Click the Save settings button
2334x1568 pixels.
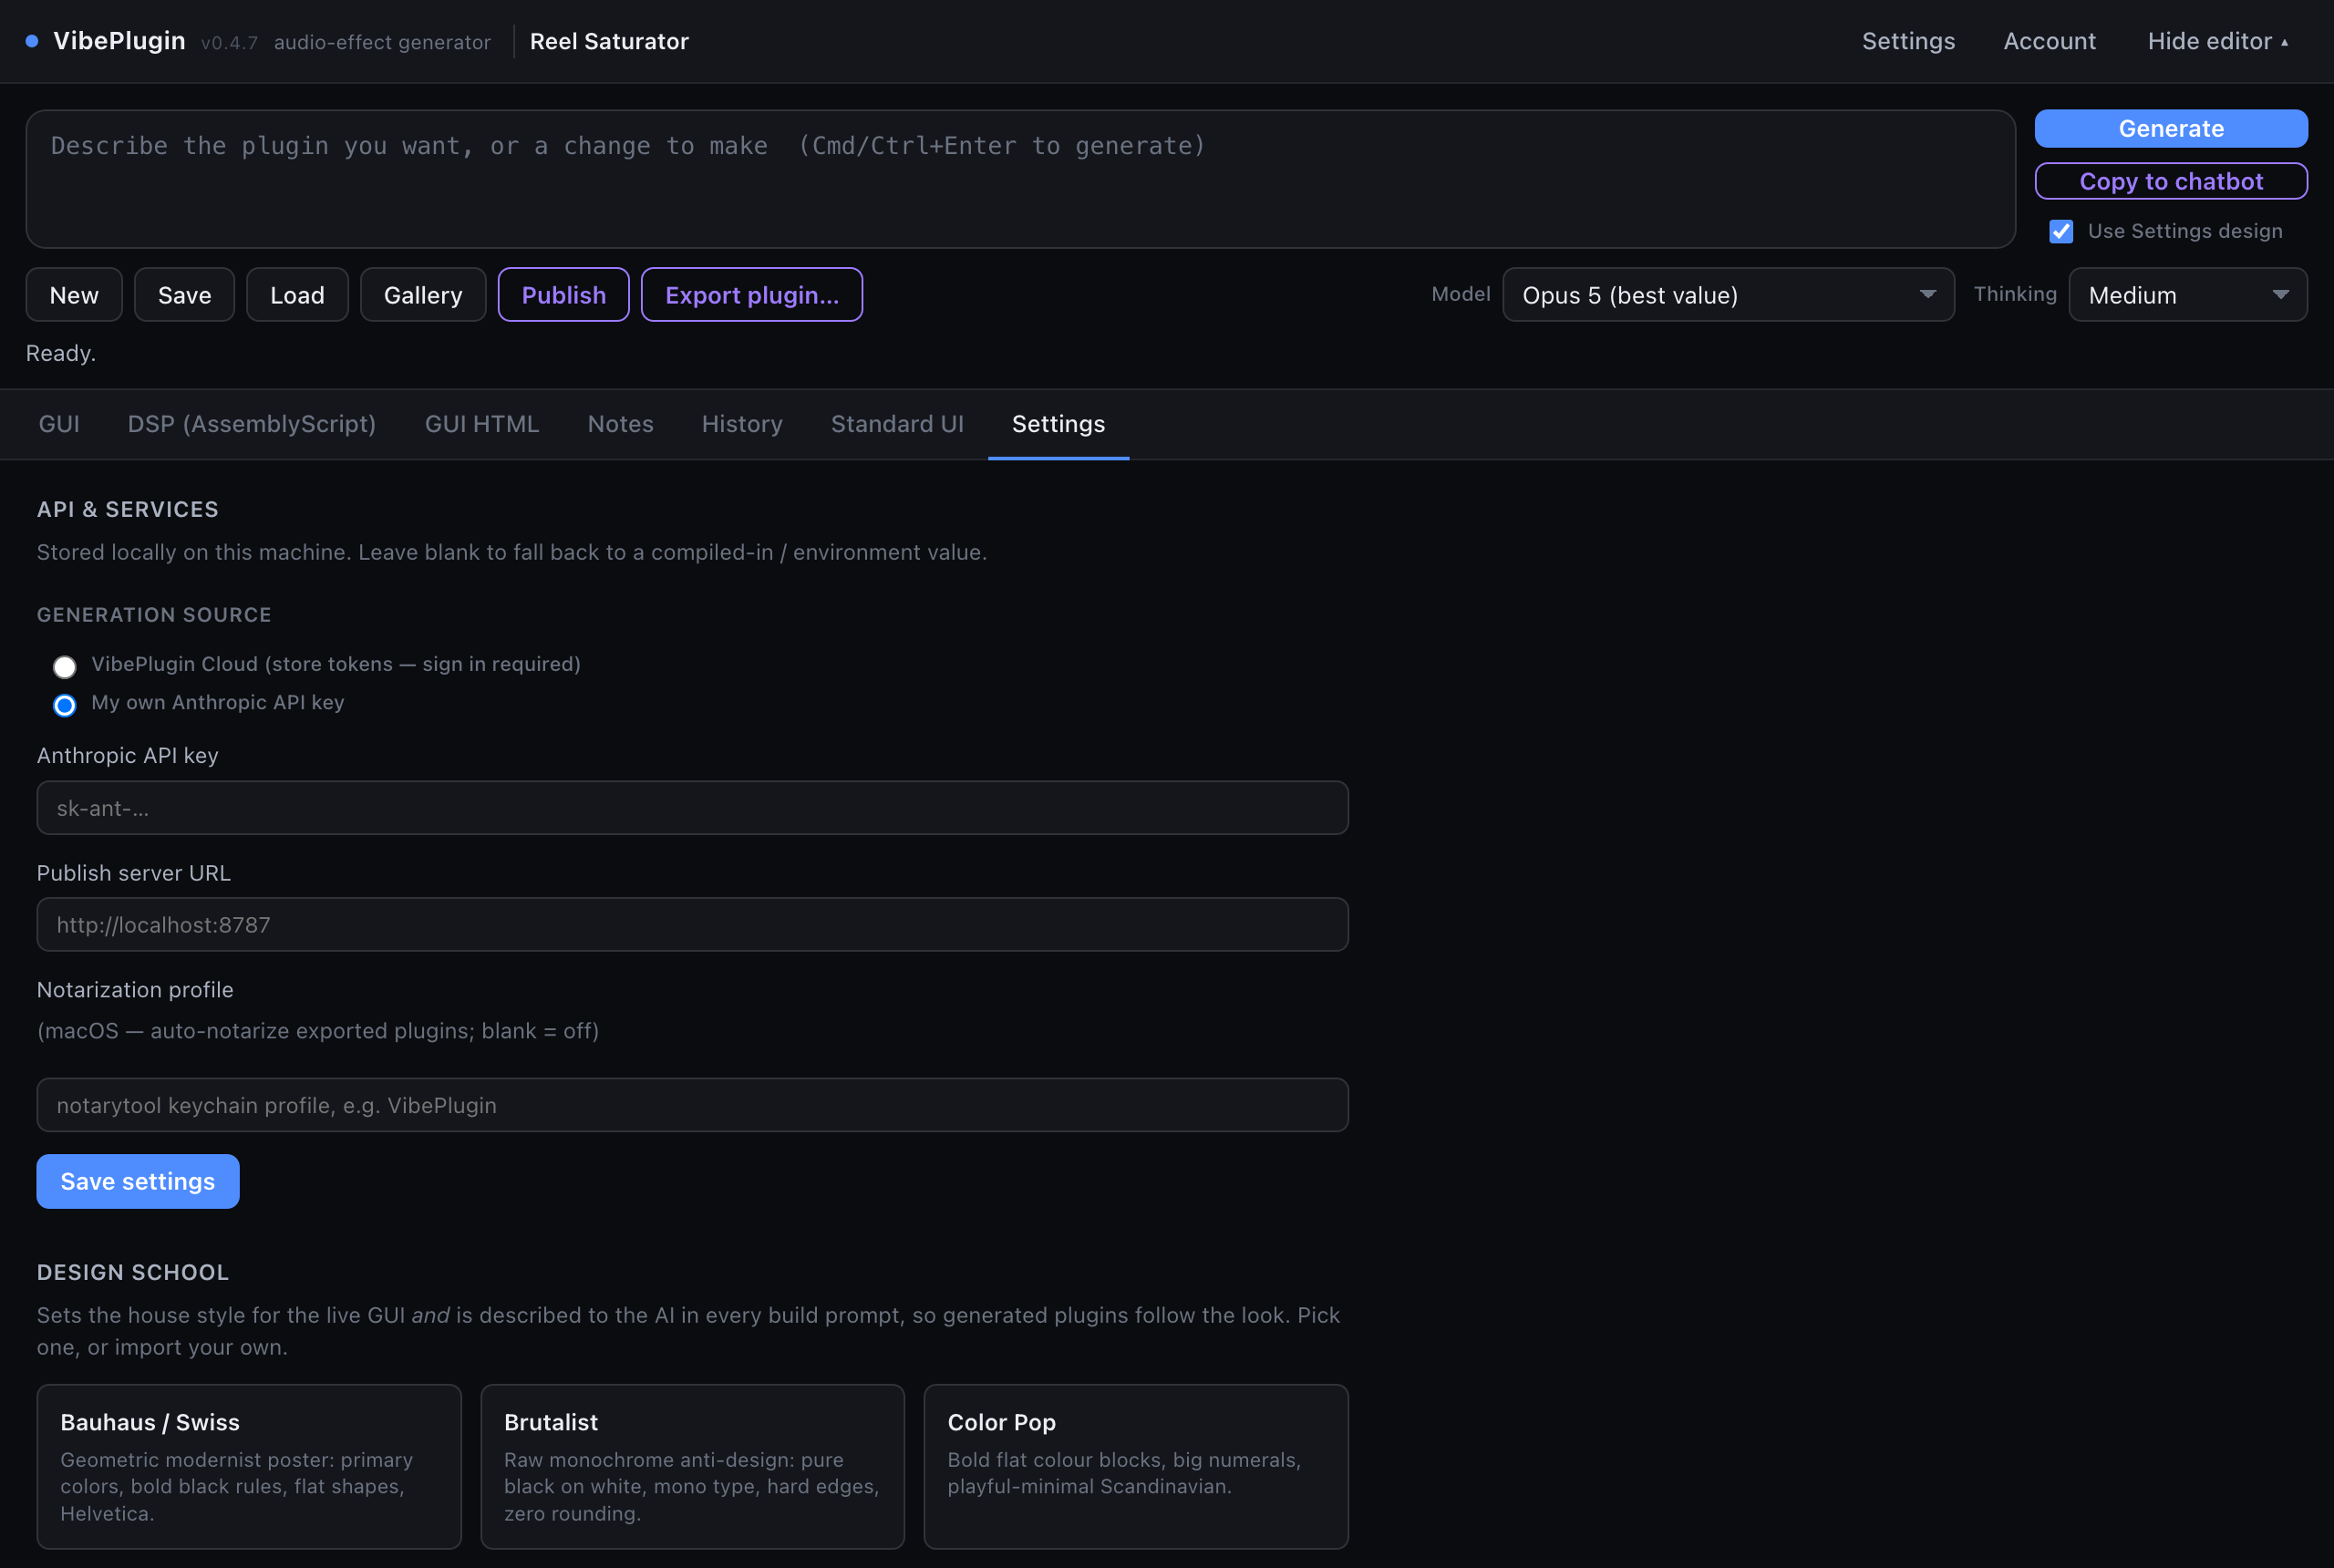coord(138,1181)
